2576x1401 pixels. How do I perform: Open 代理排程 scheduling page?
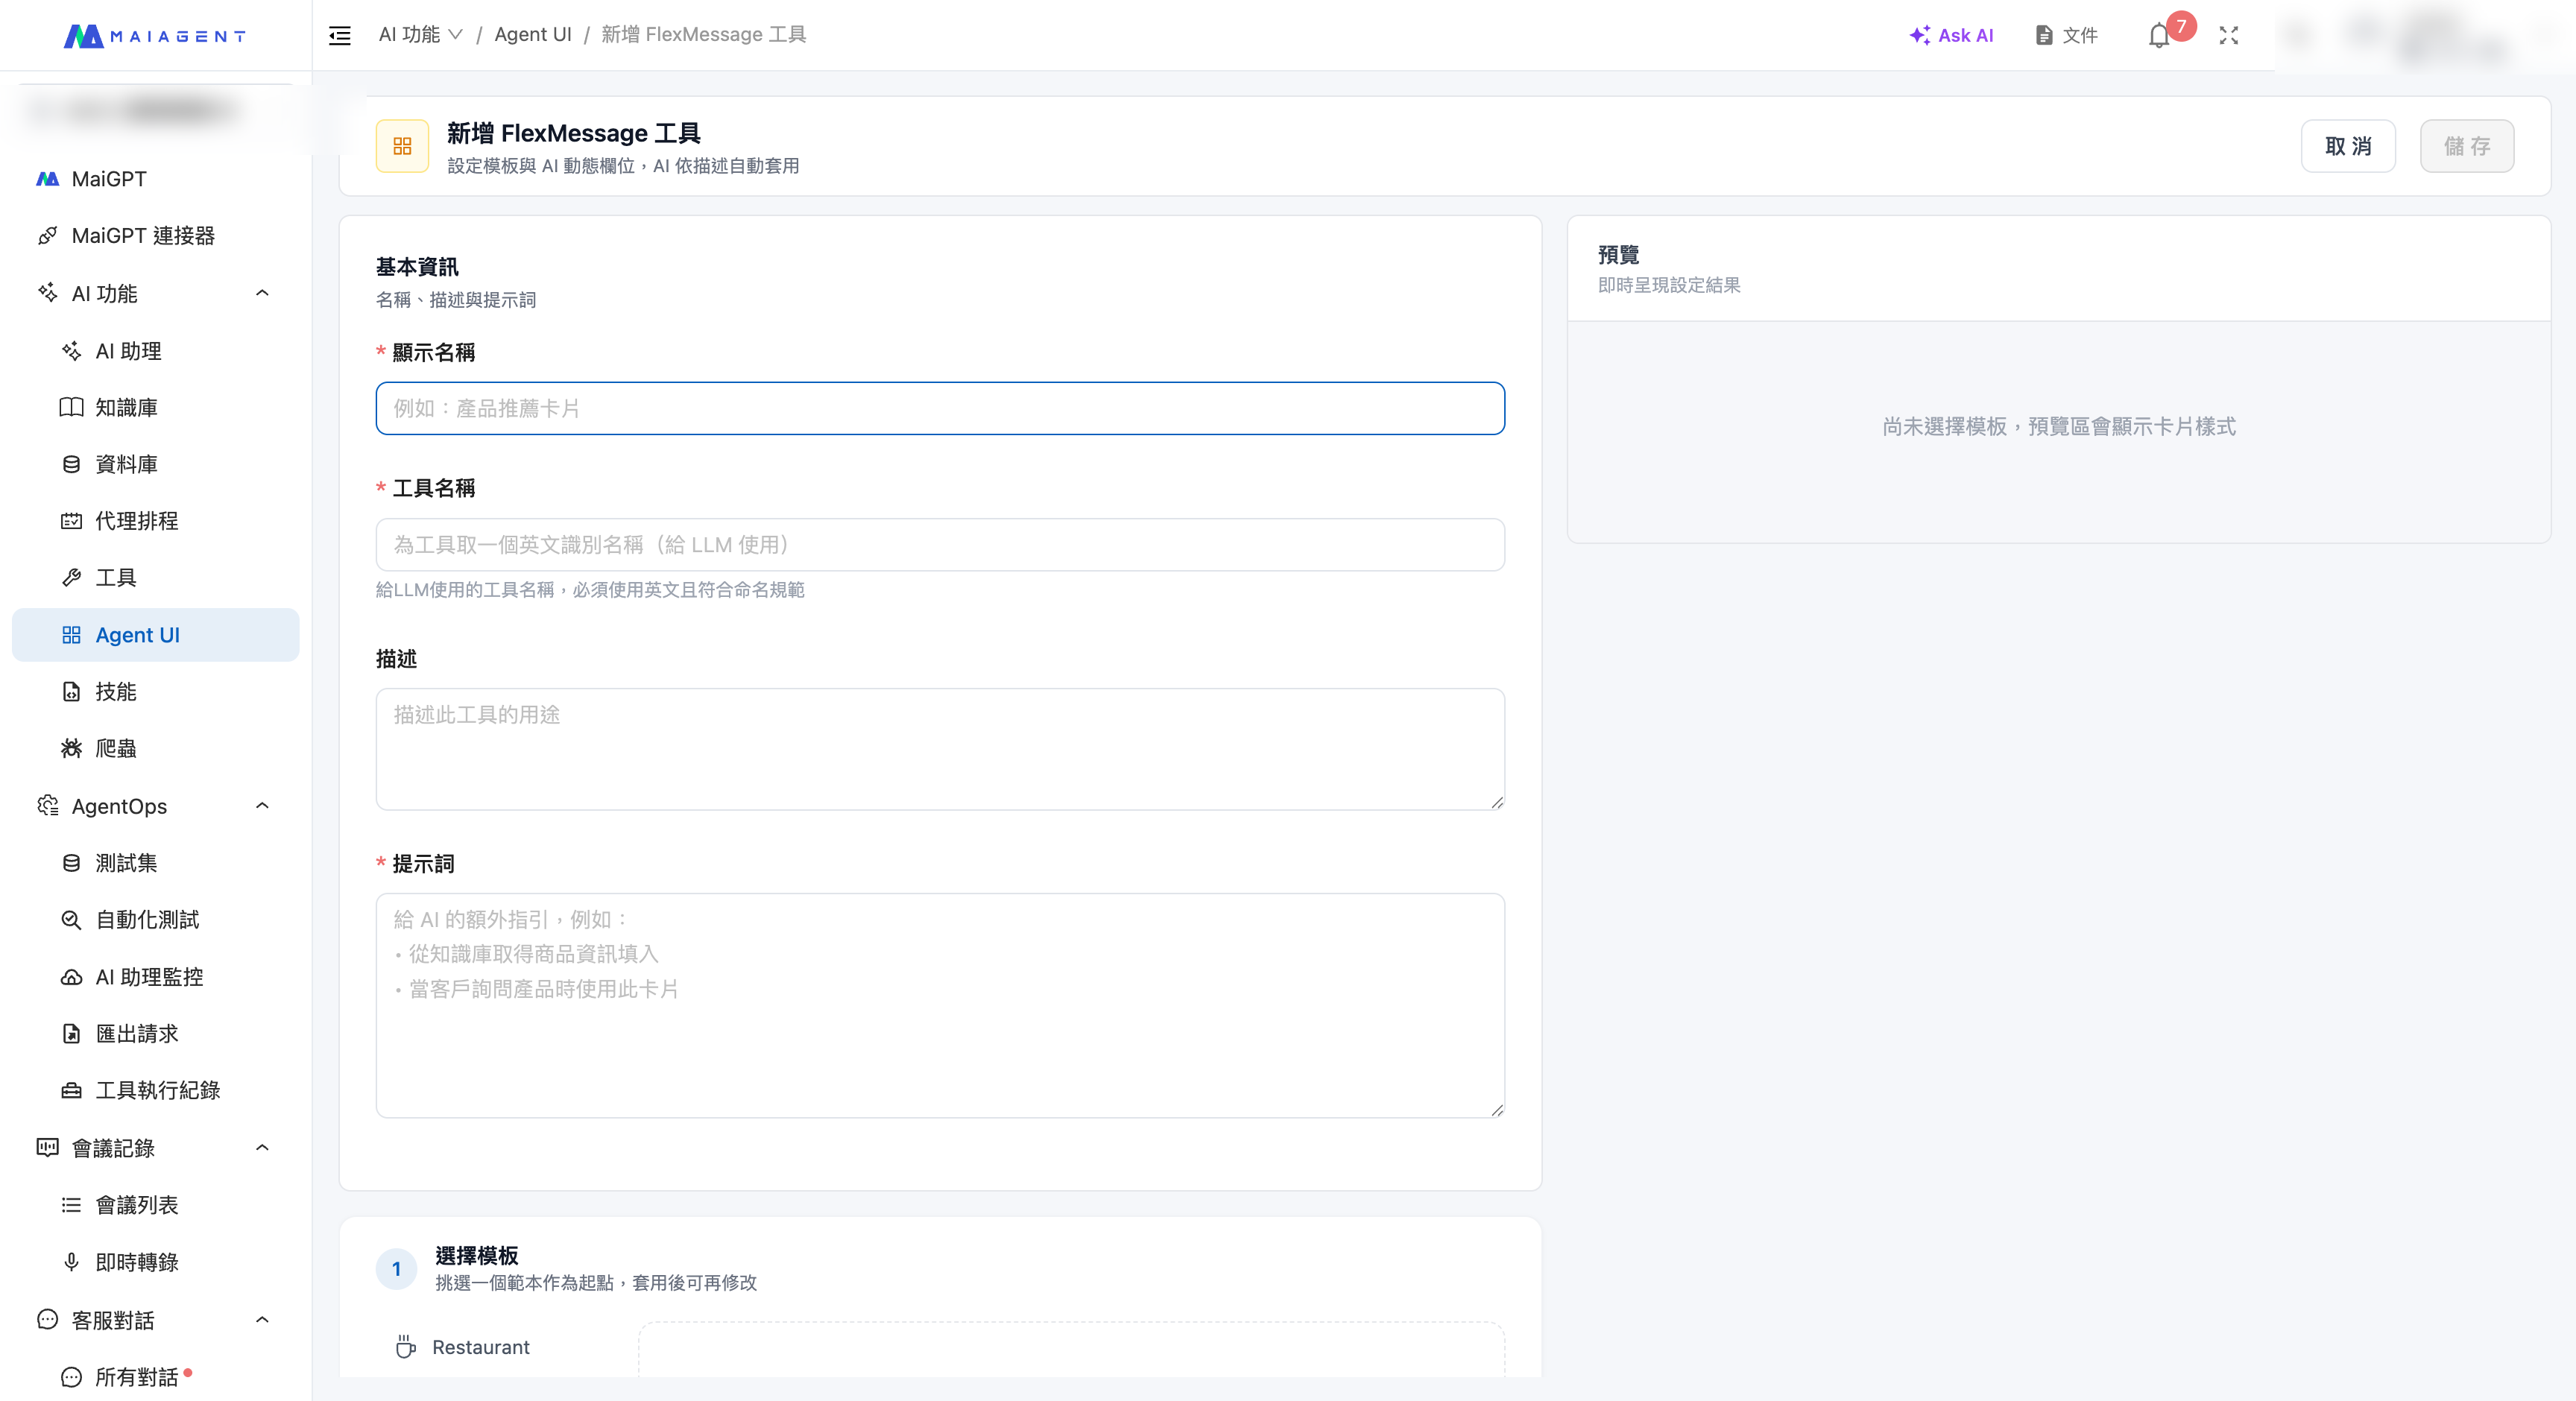click(155, 521)
